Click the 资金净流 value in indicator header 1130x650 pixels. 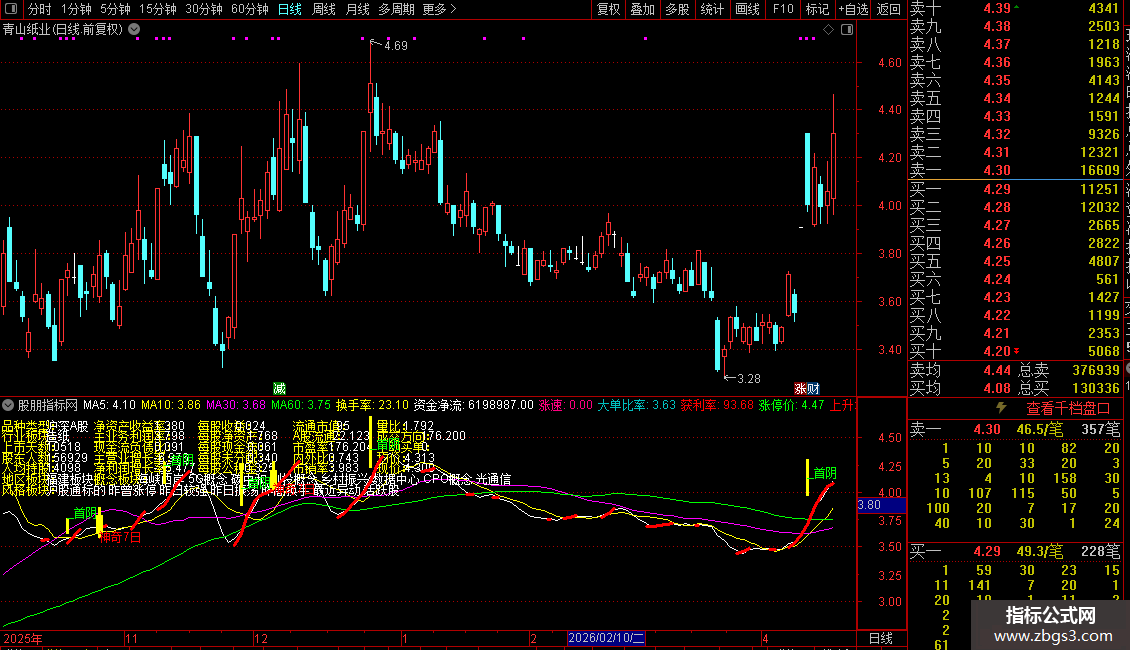coord(473,405)
